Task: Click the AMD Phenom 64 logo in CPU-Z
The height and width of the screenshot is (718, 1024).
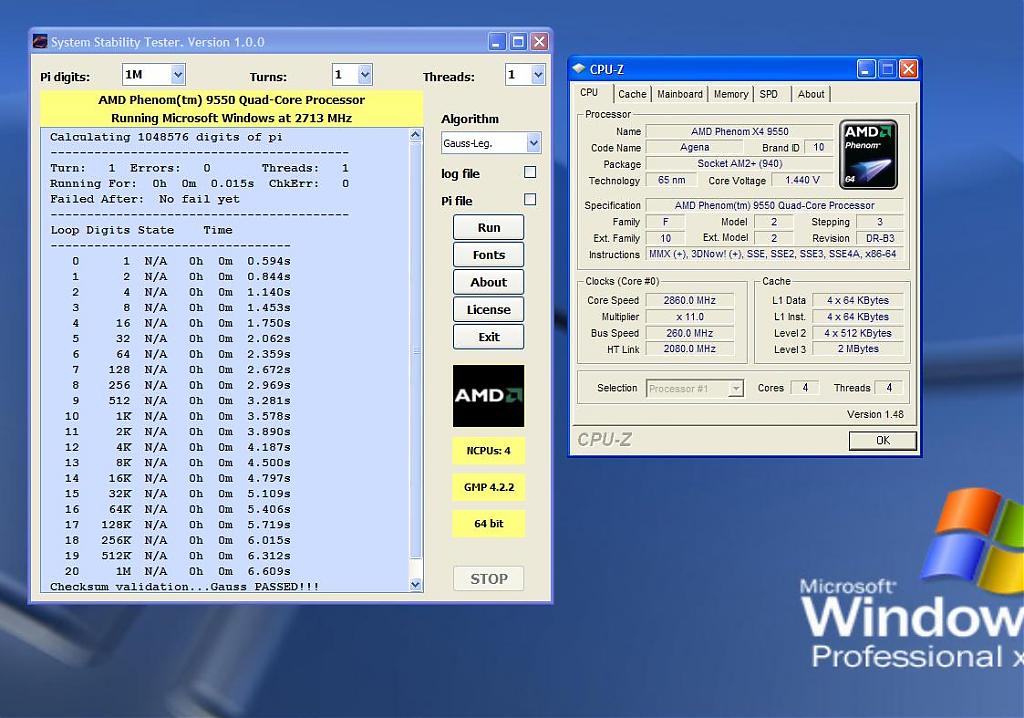Action: (868, 155)
